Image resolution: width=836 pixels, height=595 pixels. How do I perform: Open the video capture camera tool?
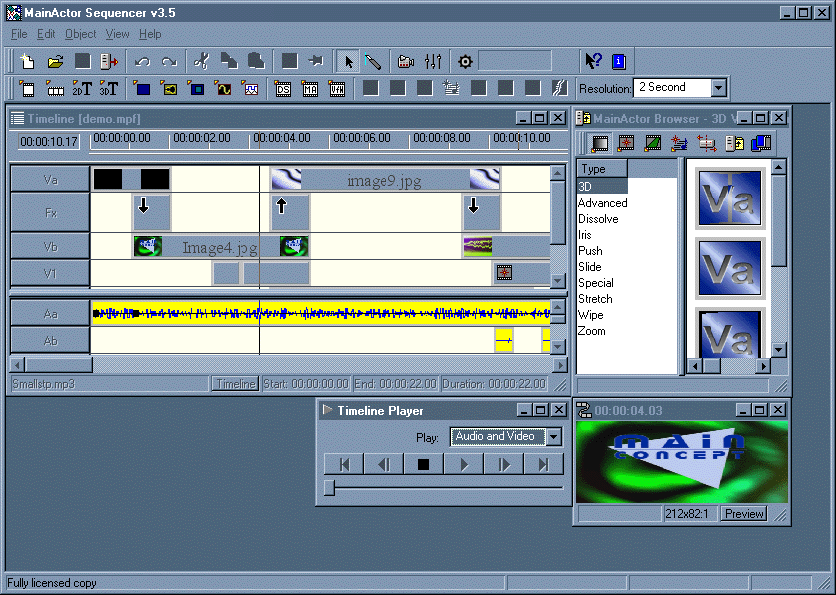click(406, 61)
